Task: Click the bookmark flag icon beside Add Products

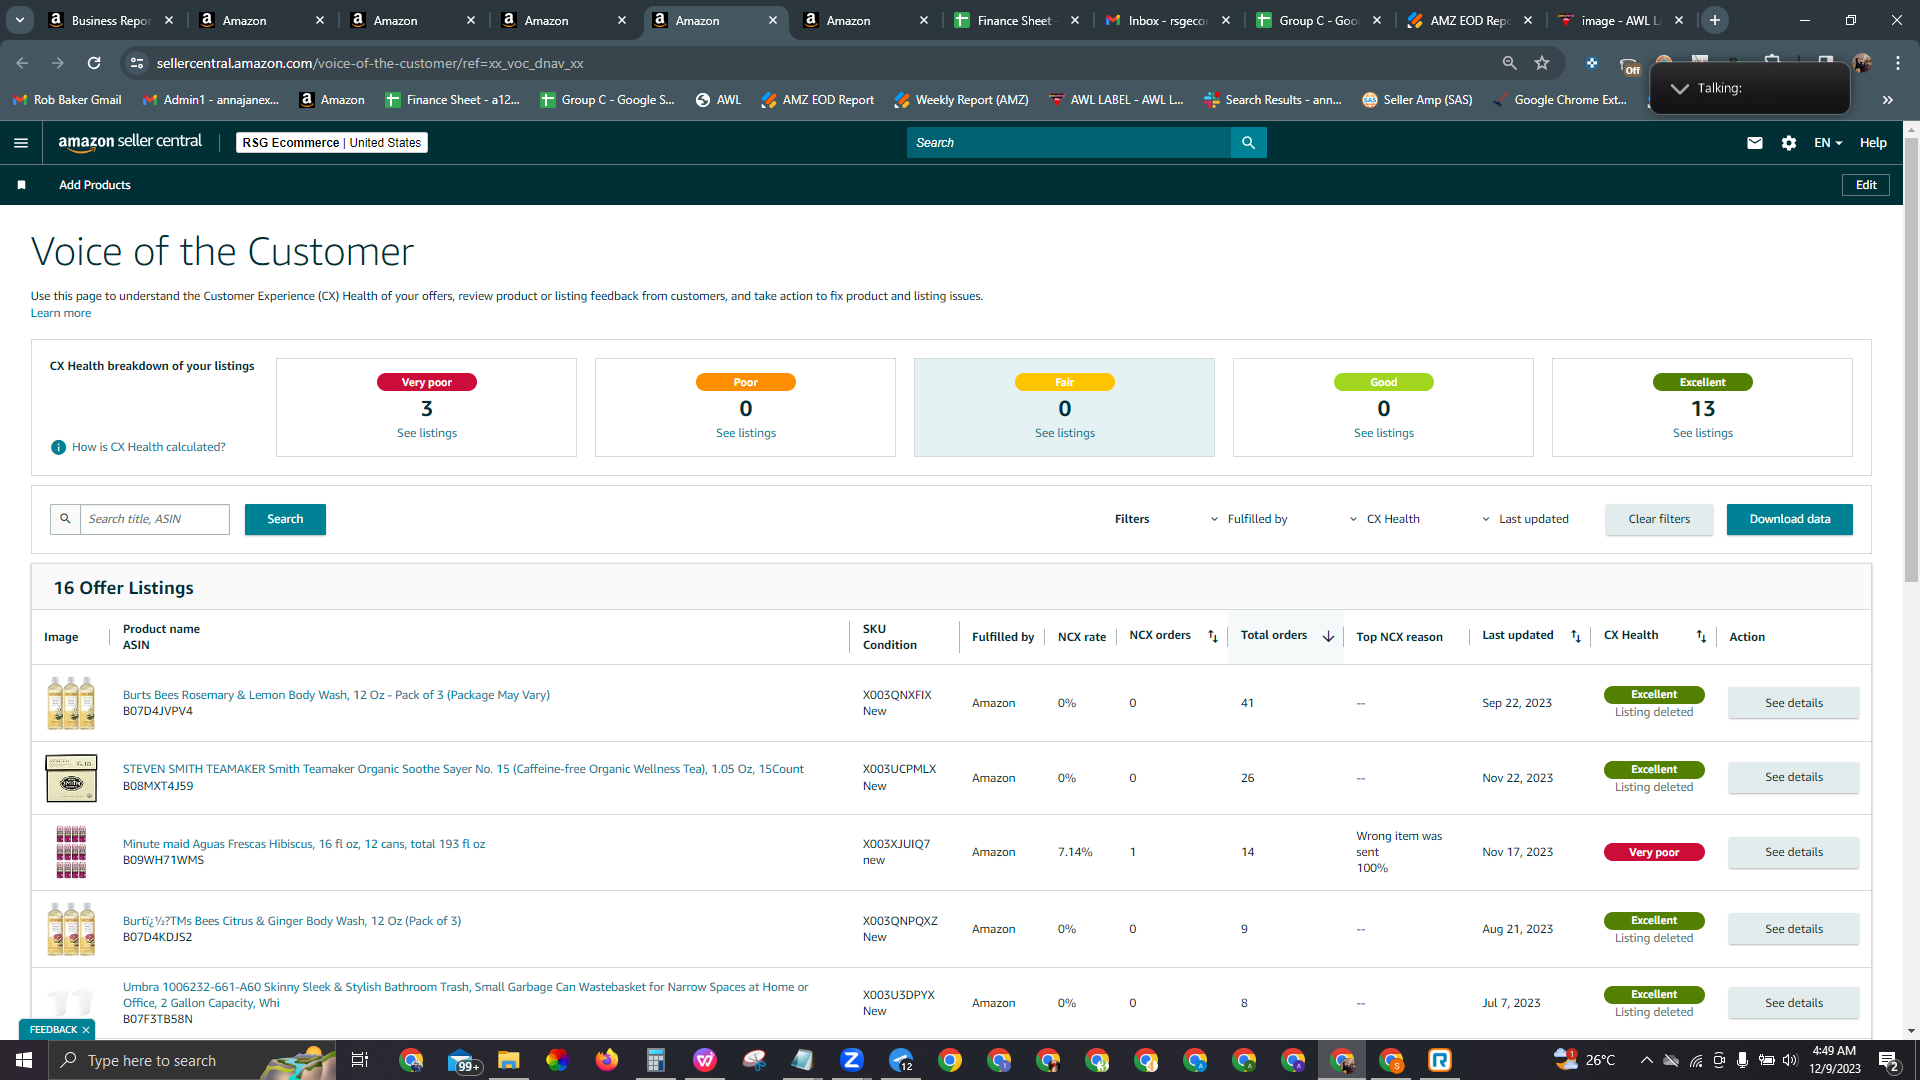Action: pyautogui.click(x=22, y=185)
